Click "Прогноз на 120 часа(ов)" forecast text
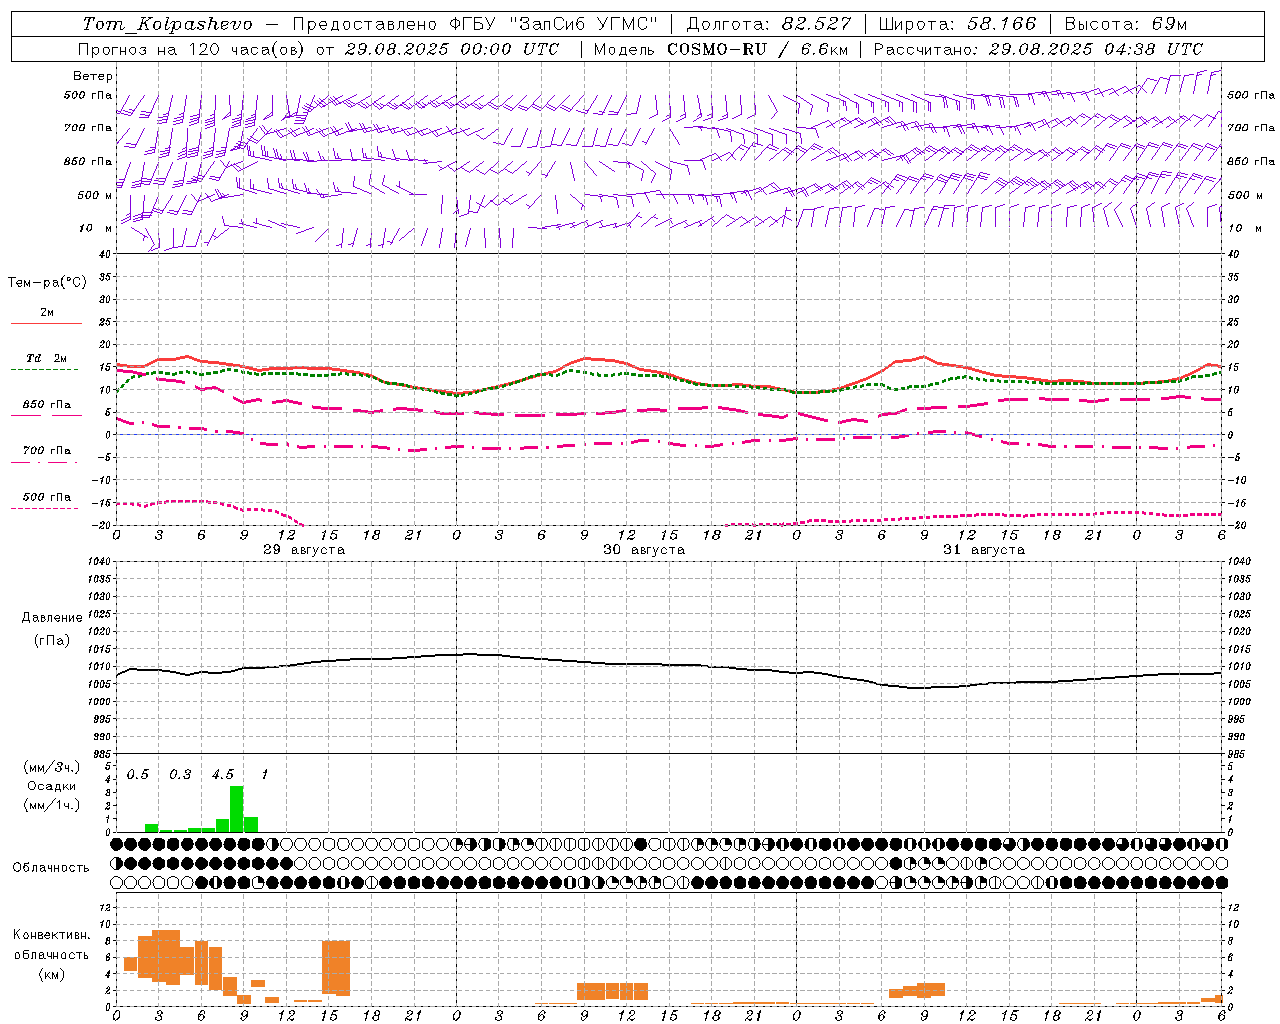1280x1024 pixels. point(193,49)
